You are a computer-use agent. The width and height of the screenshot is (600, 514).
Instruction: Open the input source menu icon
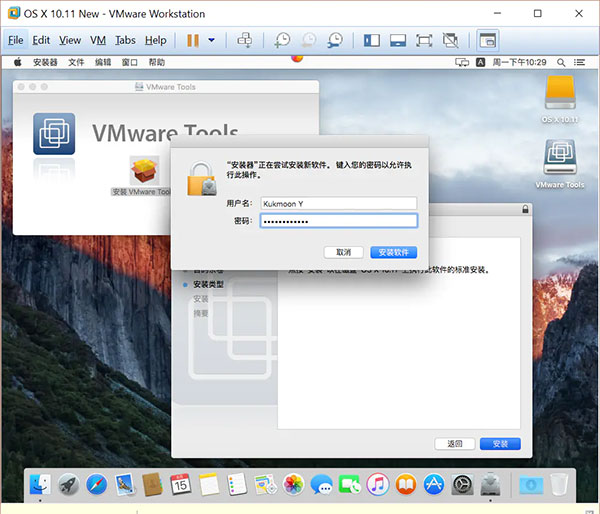pyautogui.click(x=481, y=62)
